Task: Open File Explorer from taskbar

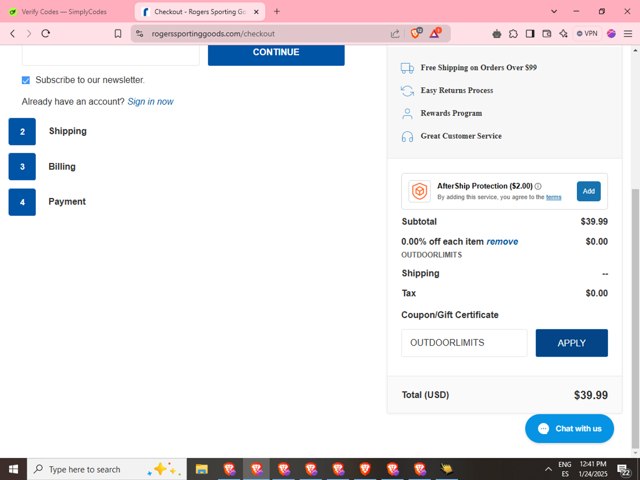Action: coord(202,469)
